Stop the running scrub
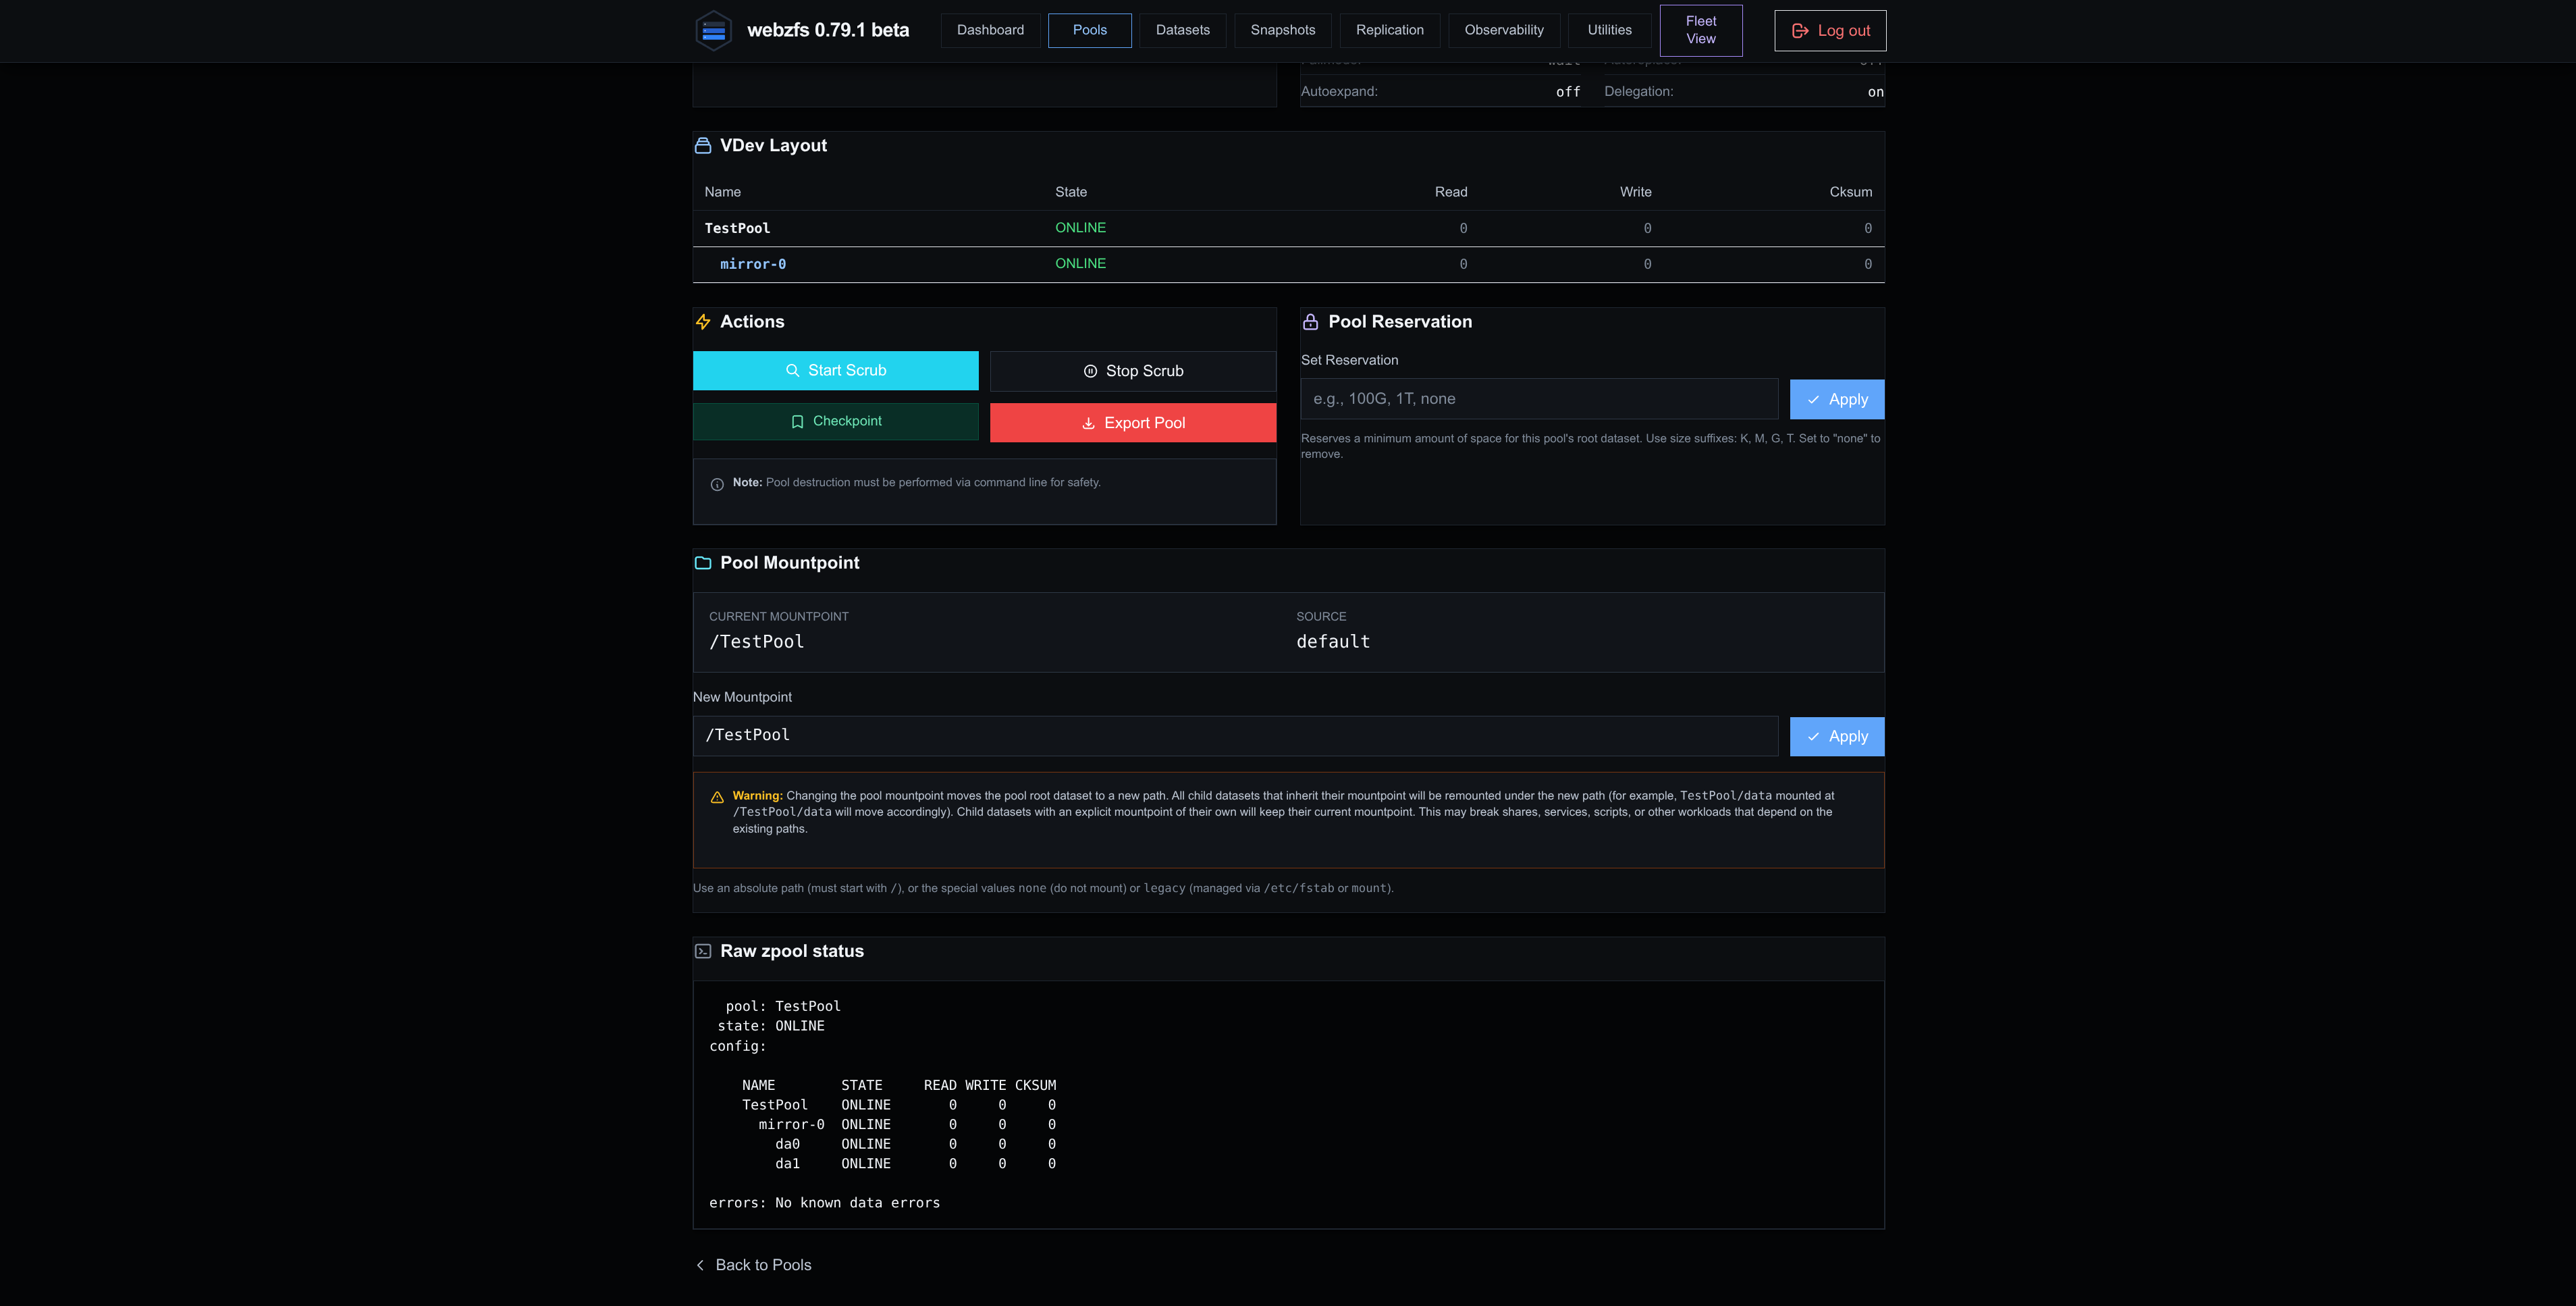Screen dimensions: 2576x1306 pos(1132,371)
